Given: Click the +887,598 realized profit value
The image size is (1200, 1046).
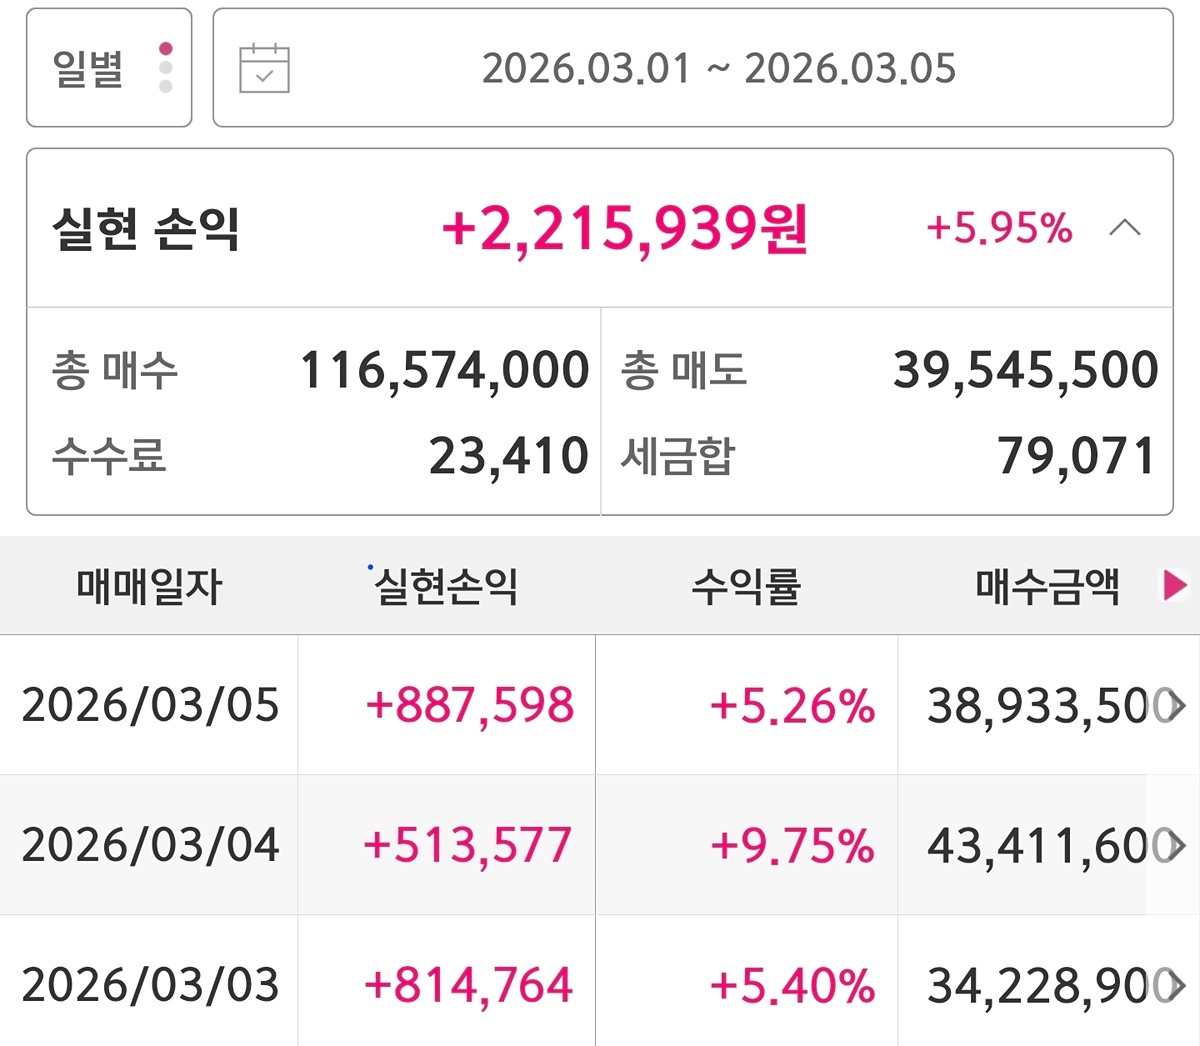Looking at the screenshot, I should (x=470, y=706).
